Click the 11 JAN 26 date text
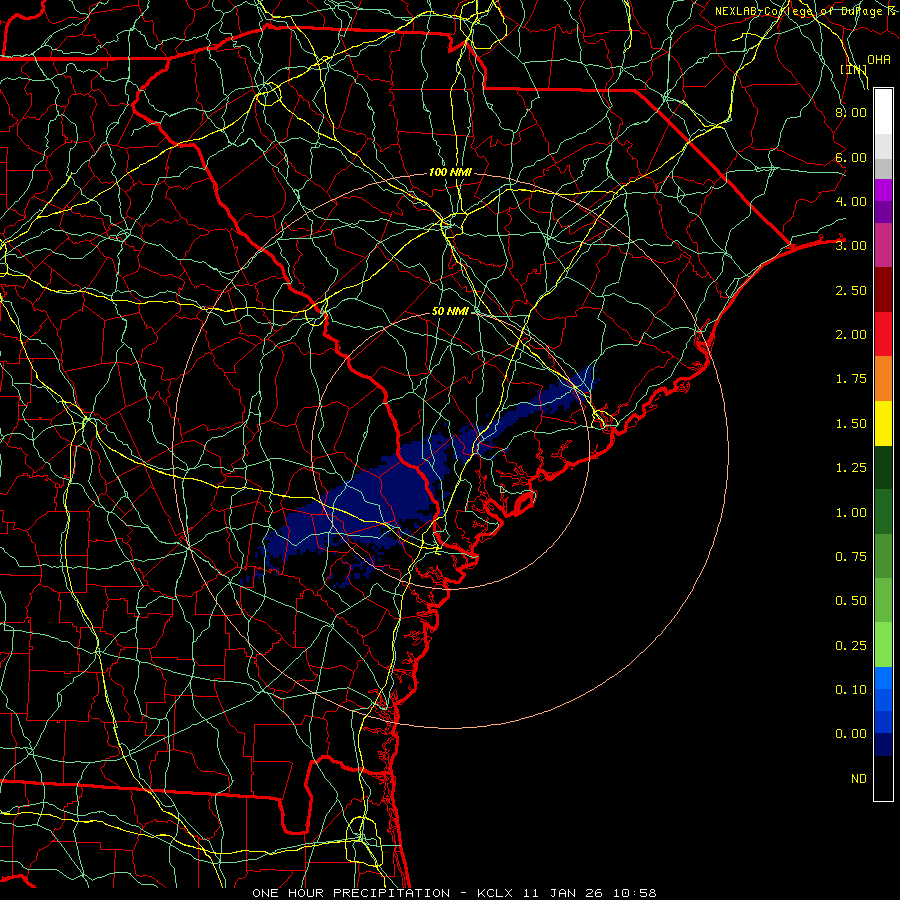Viewport: 900px width, 900px height. click(x=563, y=893)
